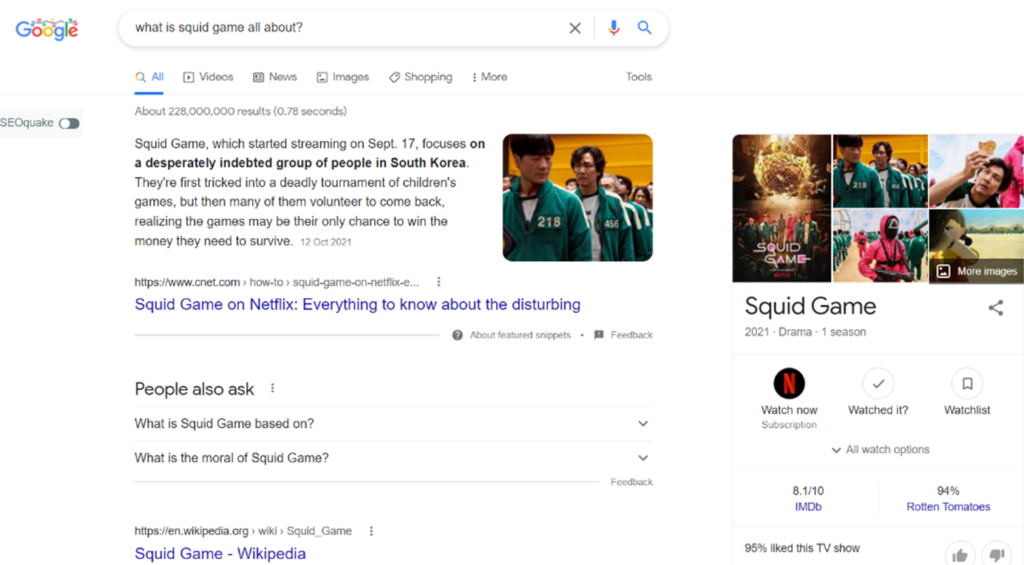
Task: Start voice search with the microphone icon
Action: click(x=613, y=27)
